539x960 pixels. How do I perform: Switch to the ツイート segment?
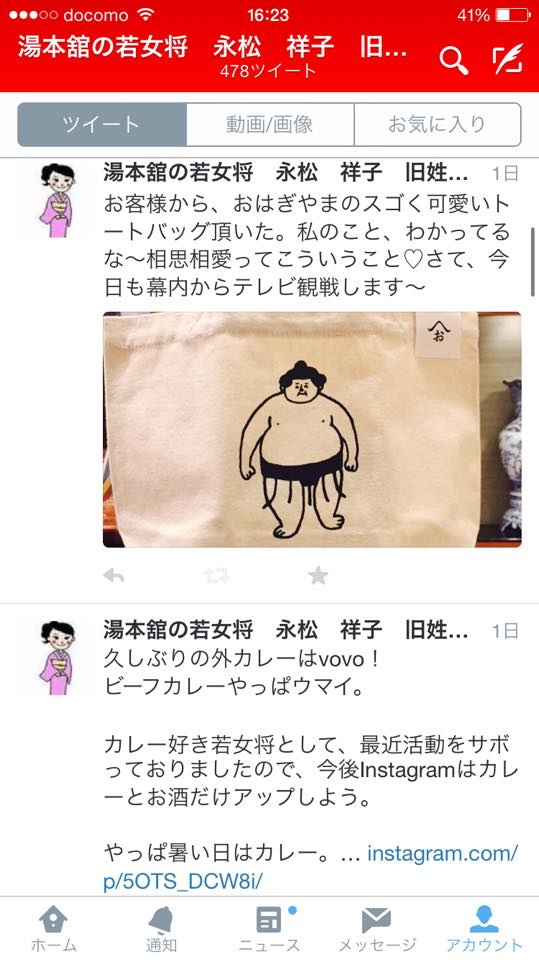pos(102,124)
